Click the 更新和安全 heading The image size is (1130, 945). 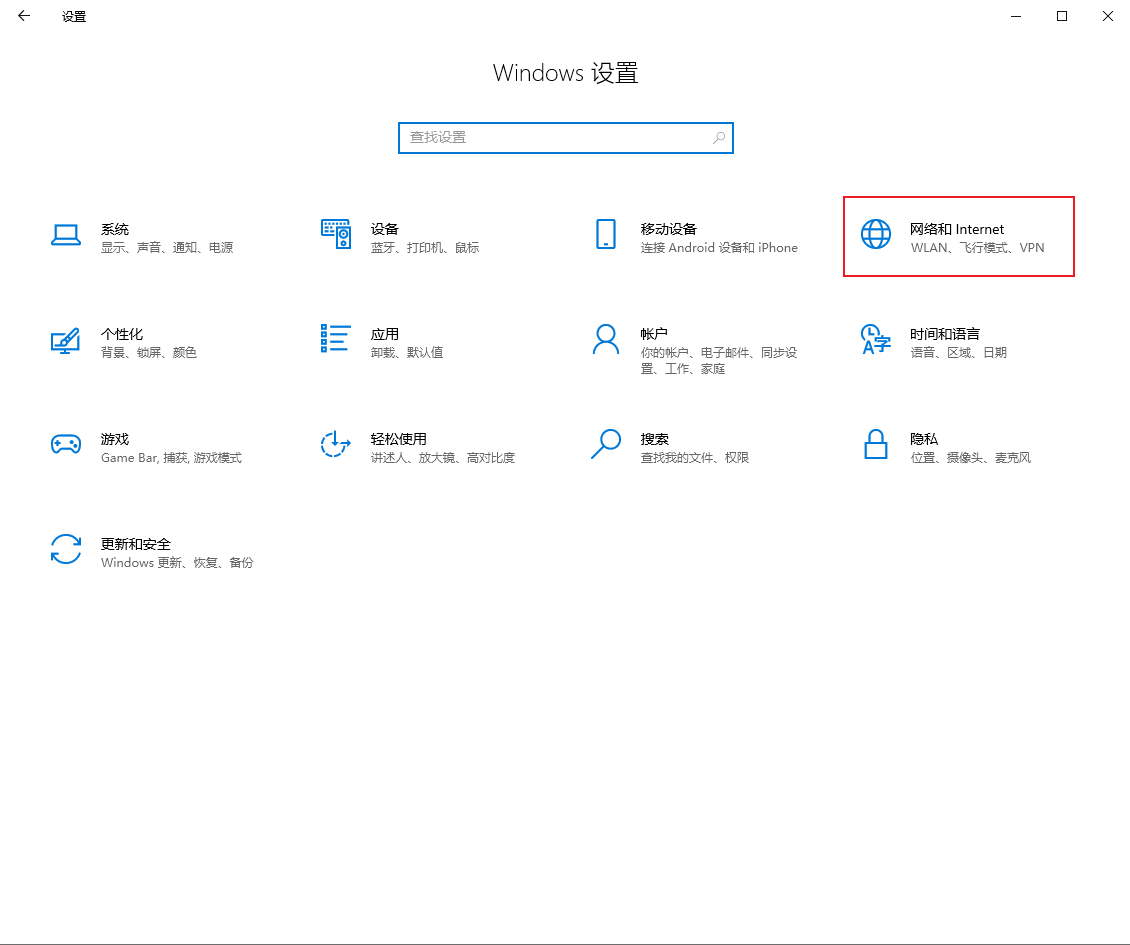[135, 544]
